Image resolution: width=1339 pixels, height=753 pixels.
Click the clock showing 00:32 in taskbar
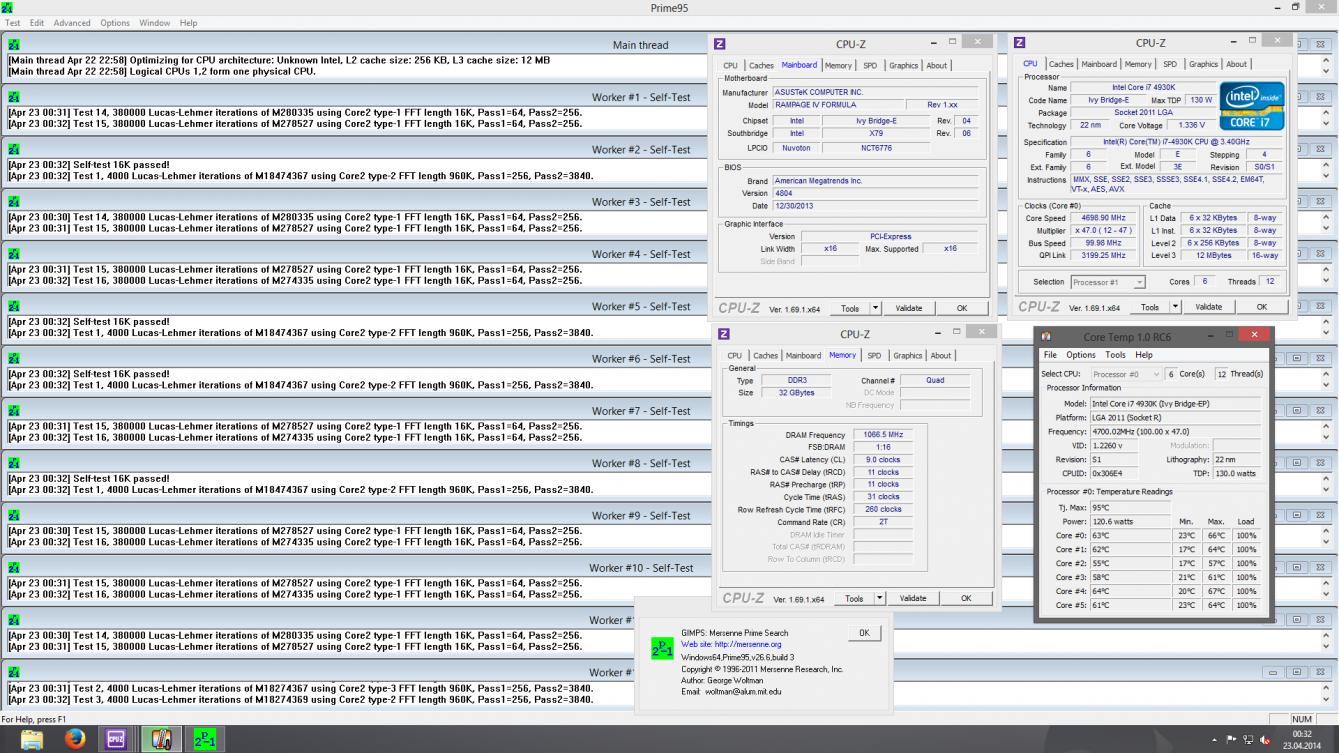[x=1301, y=734]
